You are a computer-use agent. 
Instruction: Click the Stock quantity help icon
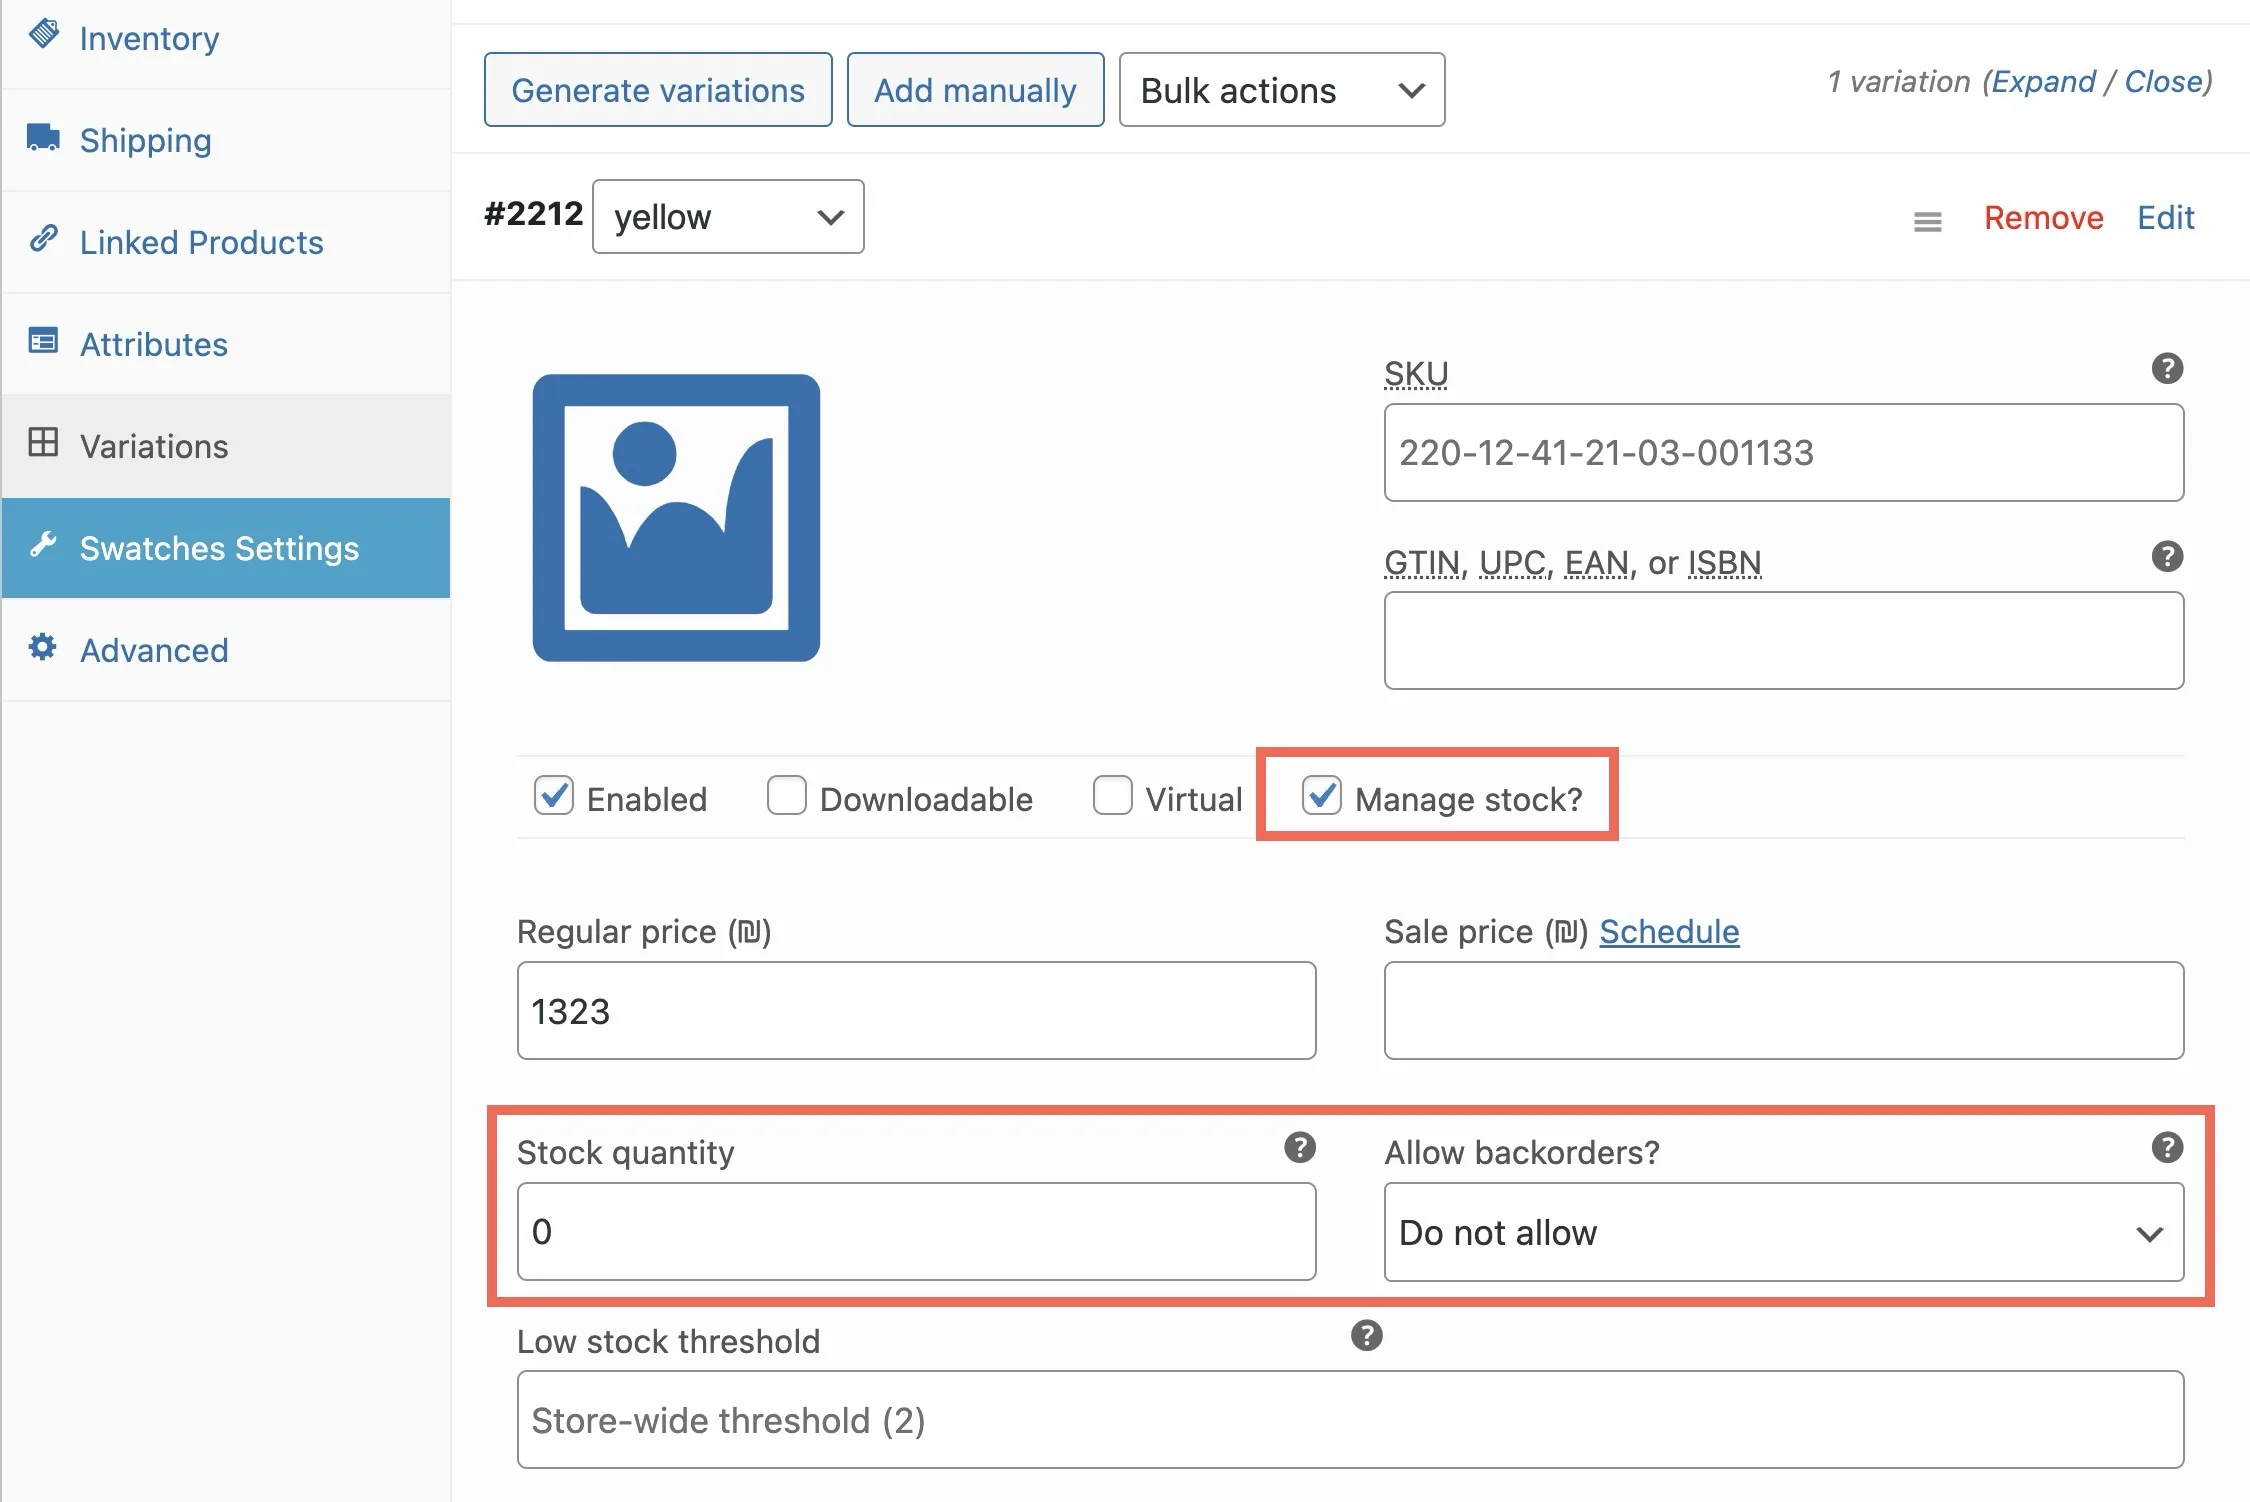click(x=1300, y=1147)
